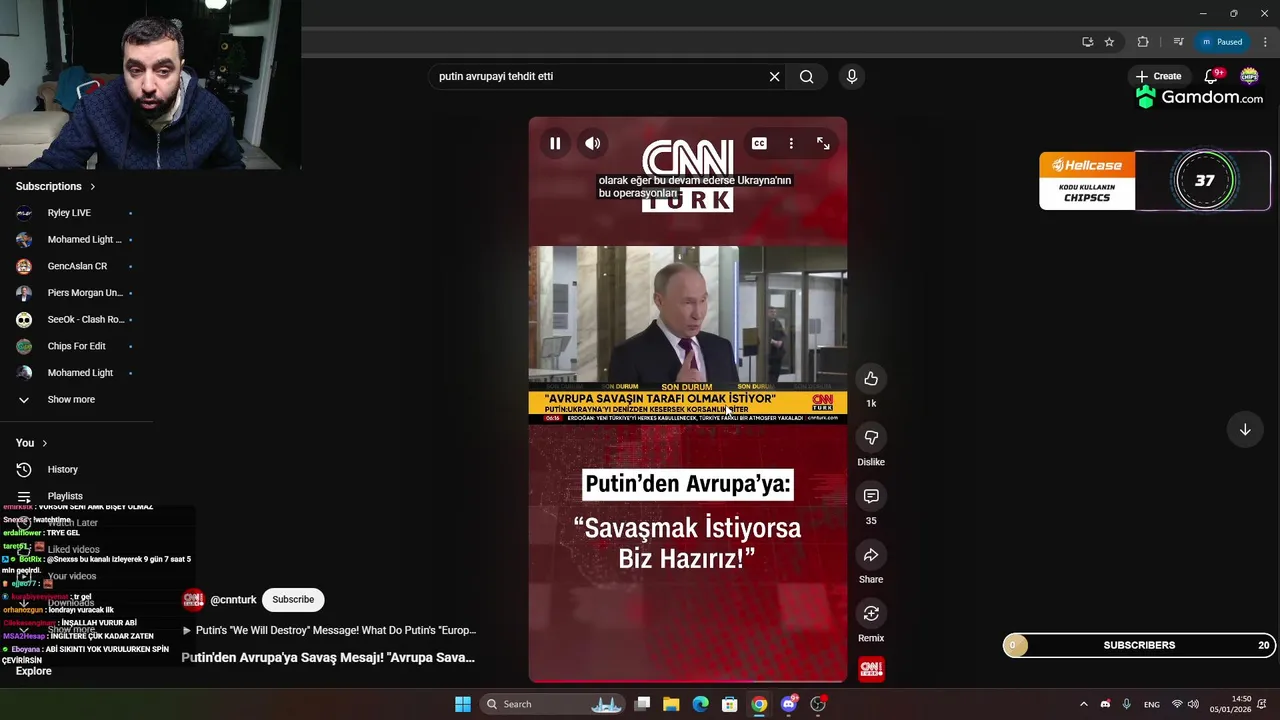Switch to Chrome on the taskbar
Image resolution: width=1280 pixels, height=720 pixels.
click(x=759, y=704)
